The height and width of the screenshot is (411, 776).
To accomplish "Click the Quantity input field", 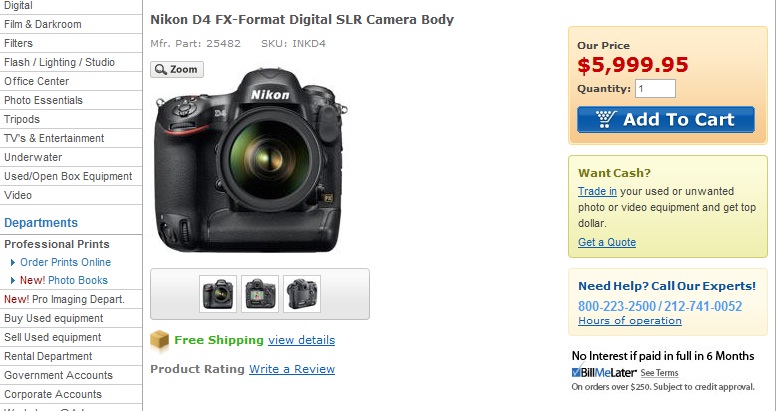I will click(655, 89).
